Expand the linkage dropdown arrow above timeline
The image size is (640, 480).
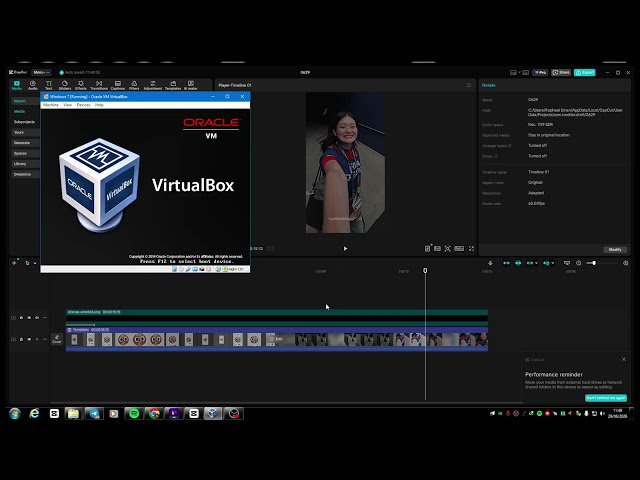click(x=536, y=263)
